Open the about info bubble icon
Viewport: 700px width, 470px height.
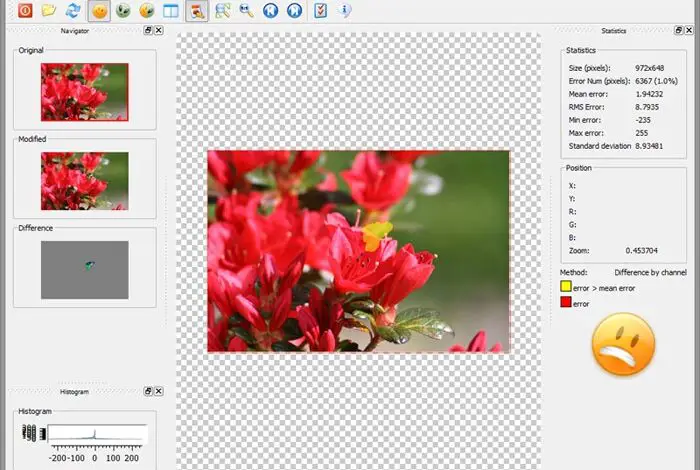(344, 10)
